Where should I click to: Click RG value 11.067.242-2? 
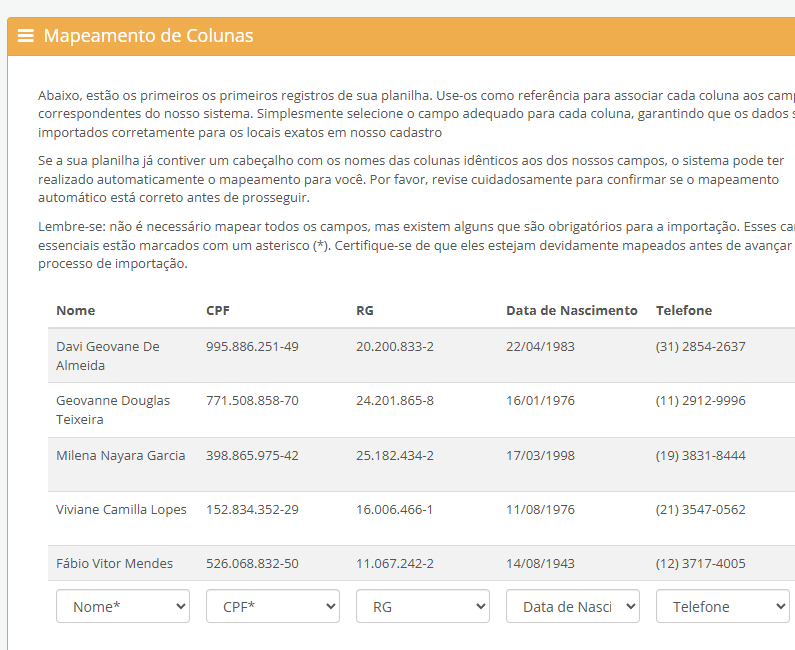pos(395,563)
